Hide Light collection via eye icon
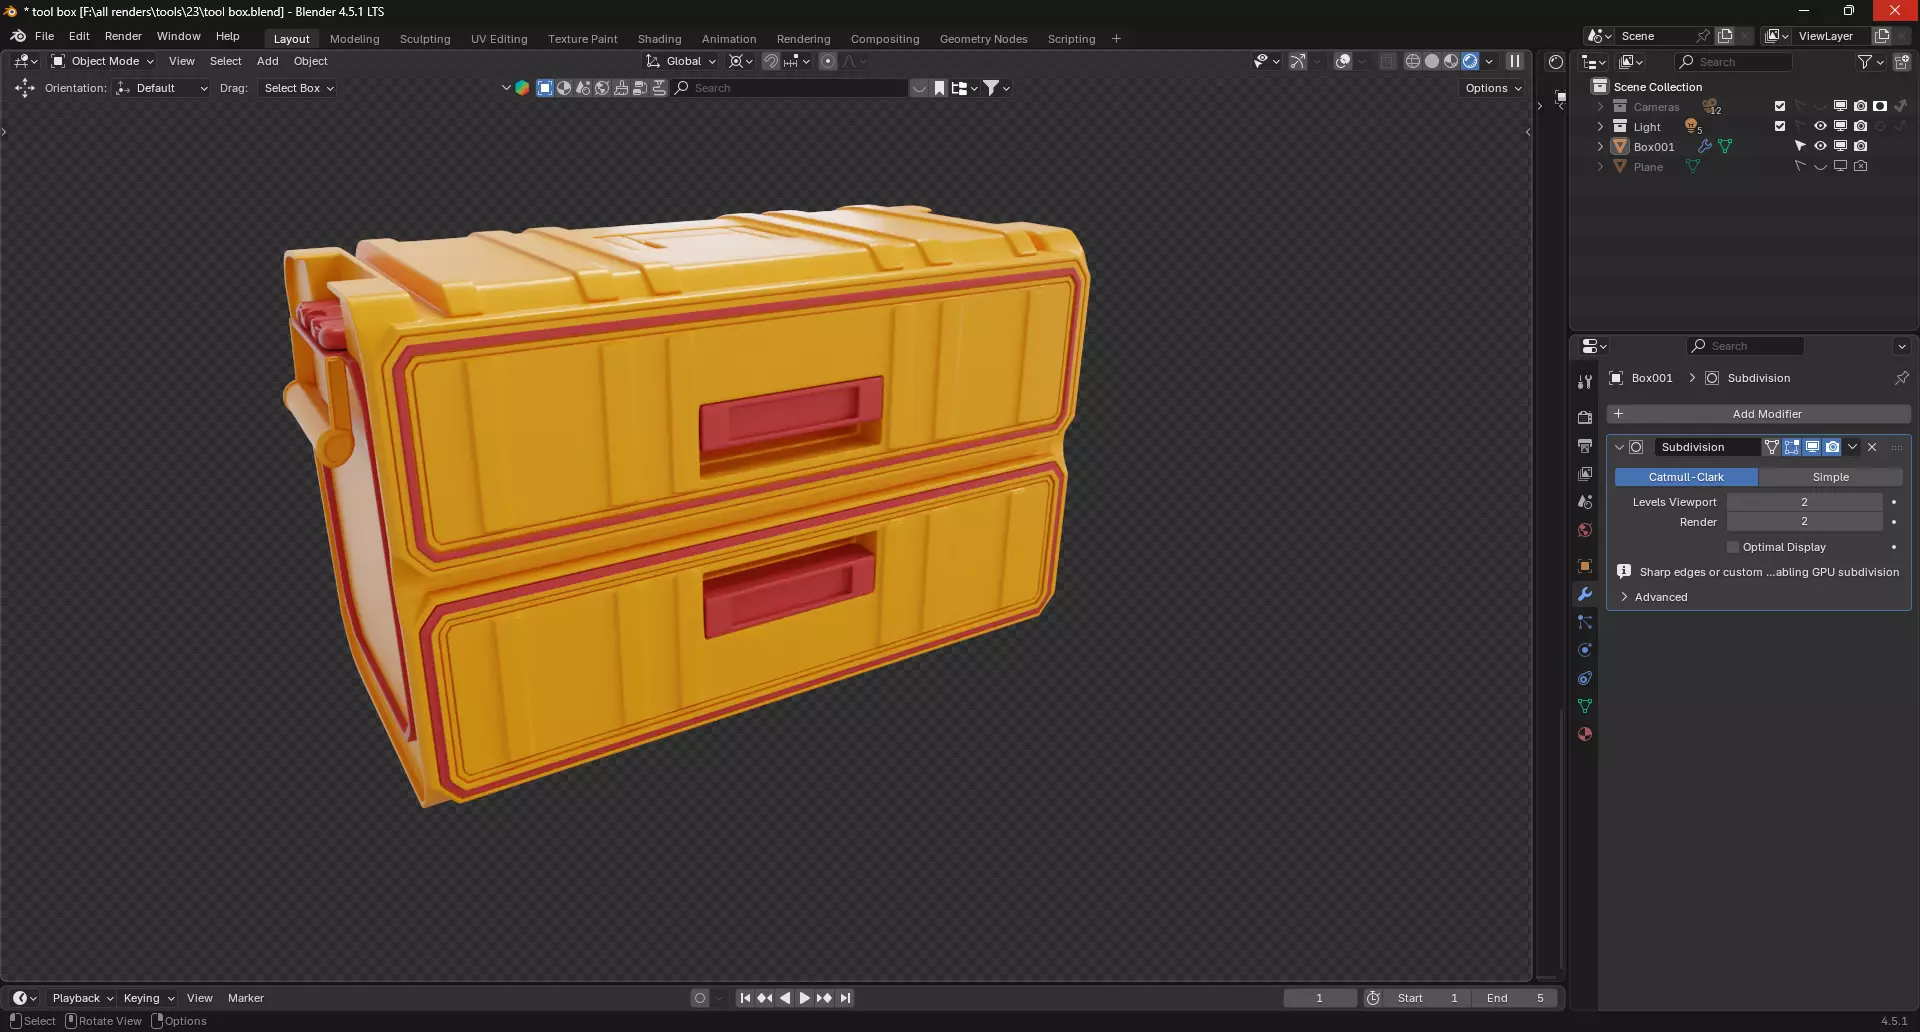This screenshot has width=1920, height=1032. (x=1820, y=126)
